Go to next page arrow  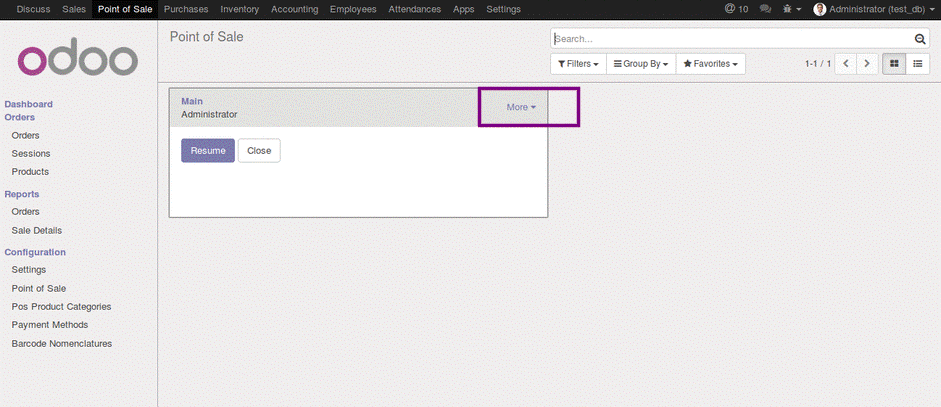(867, 64)
